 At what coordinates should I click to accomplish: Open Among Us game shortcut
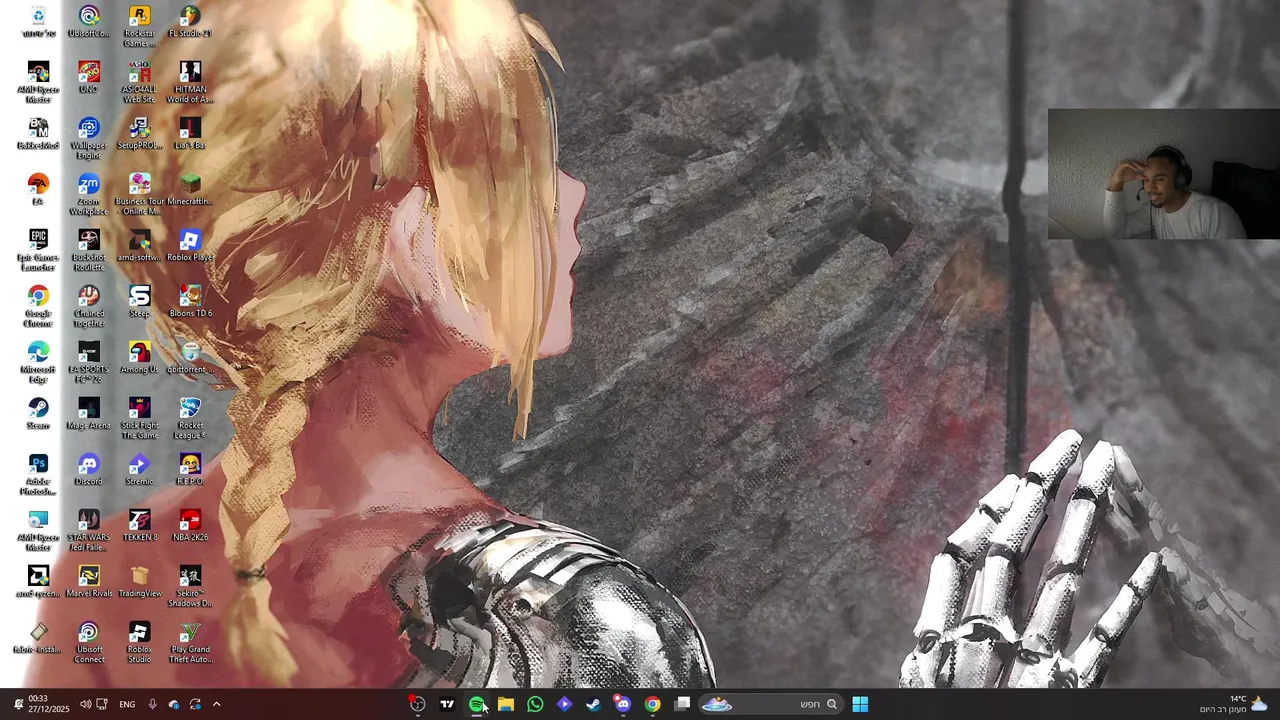tap(140, 357)
